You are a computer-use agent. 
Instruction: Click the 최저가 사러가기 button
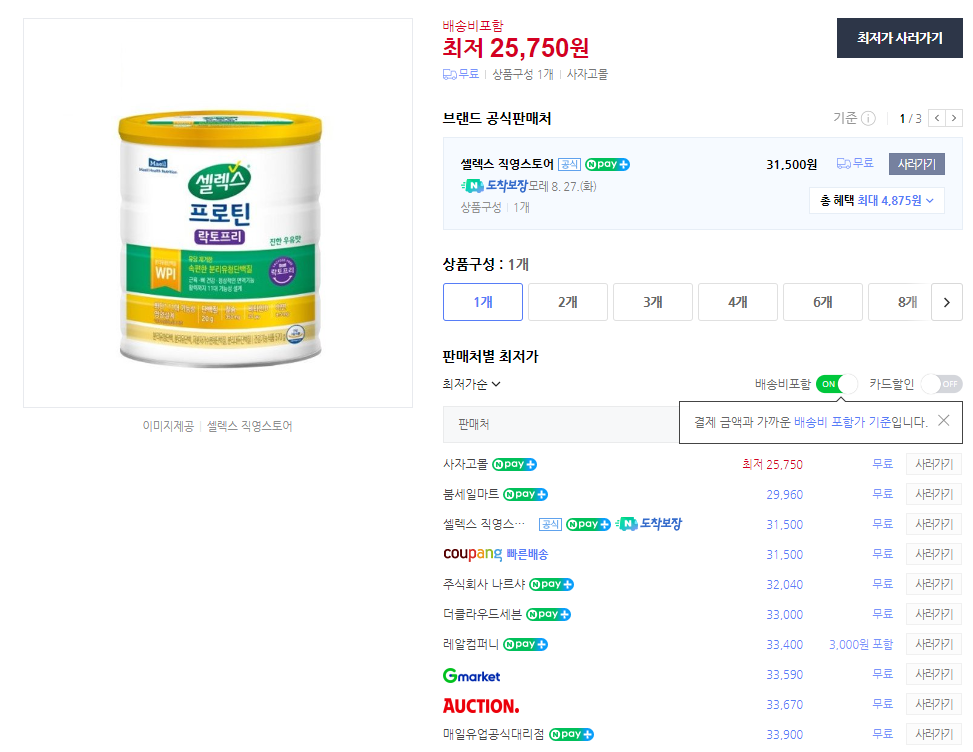[898, 38]
